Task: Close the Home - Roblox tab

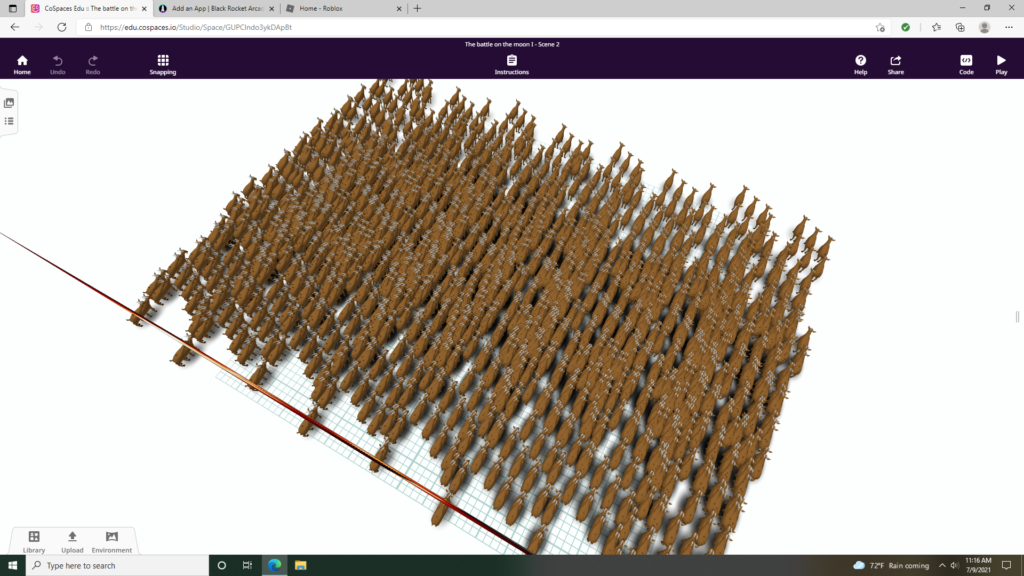Action: pyautogui.click(x=399, y=8)
